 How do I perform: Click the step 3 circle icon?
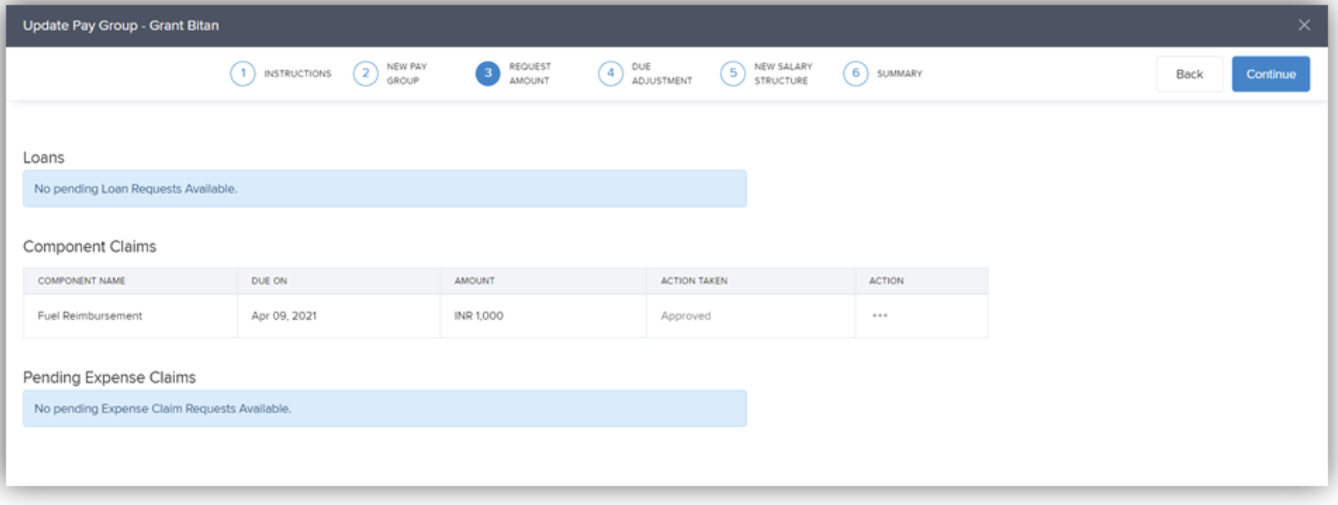[488, 74]
